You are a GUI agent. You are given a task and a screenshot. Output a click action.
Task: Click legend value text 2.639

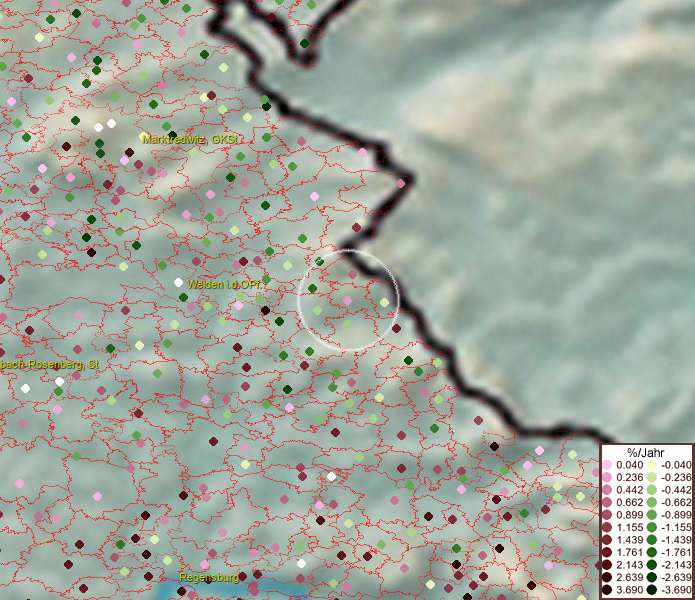tap(629, 577)
